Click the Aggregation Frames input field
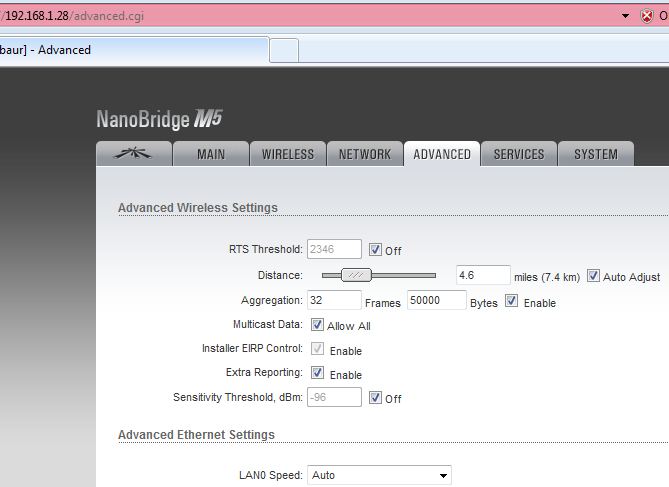The width and height of the screenshot is (669, 487). click(x=334, y=300)
